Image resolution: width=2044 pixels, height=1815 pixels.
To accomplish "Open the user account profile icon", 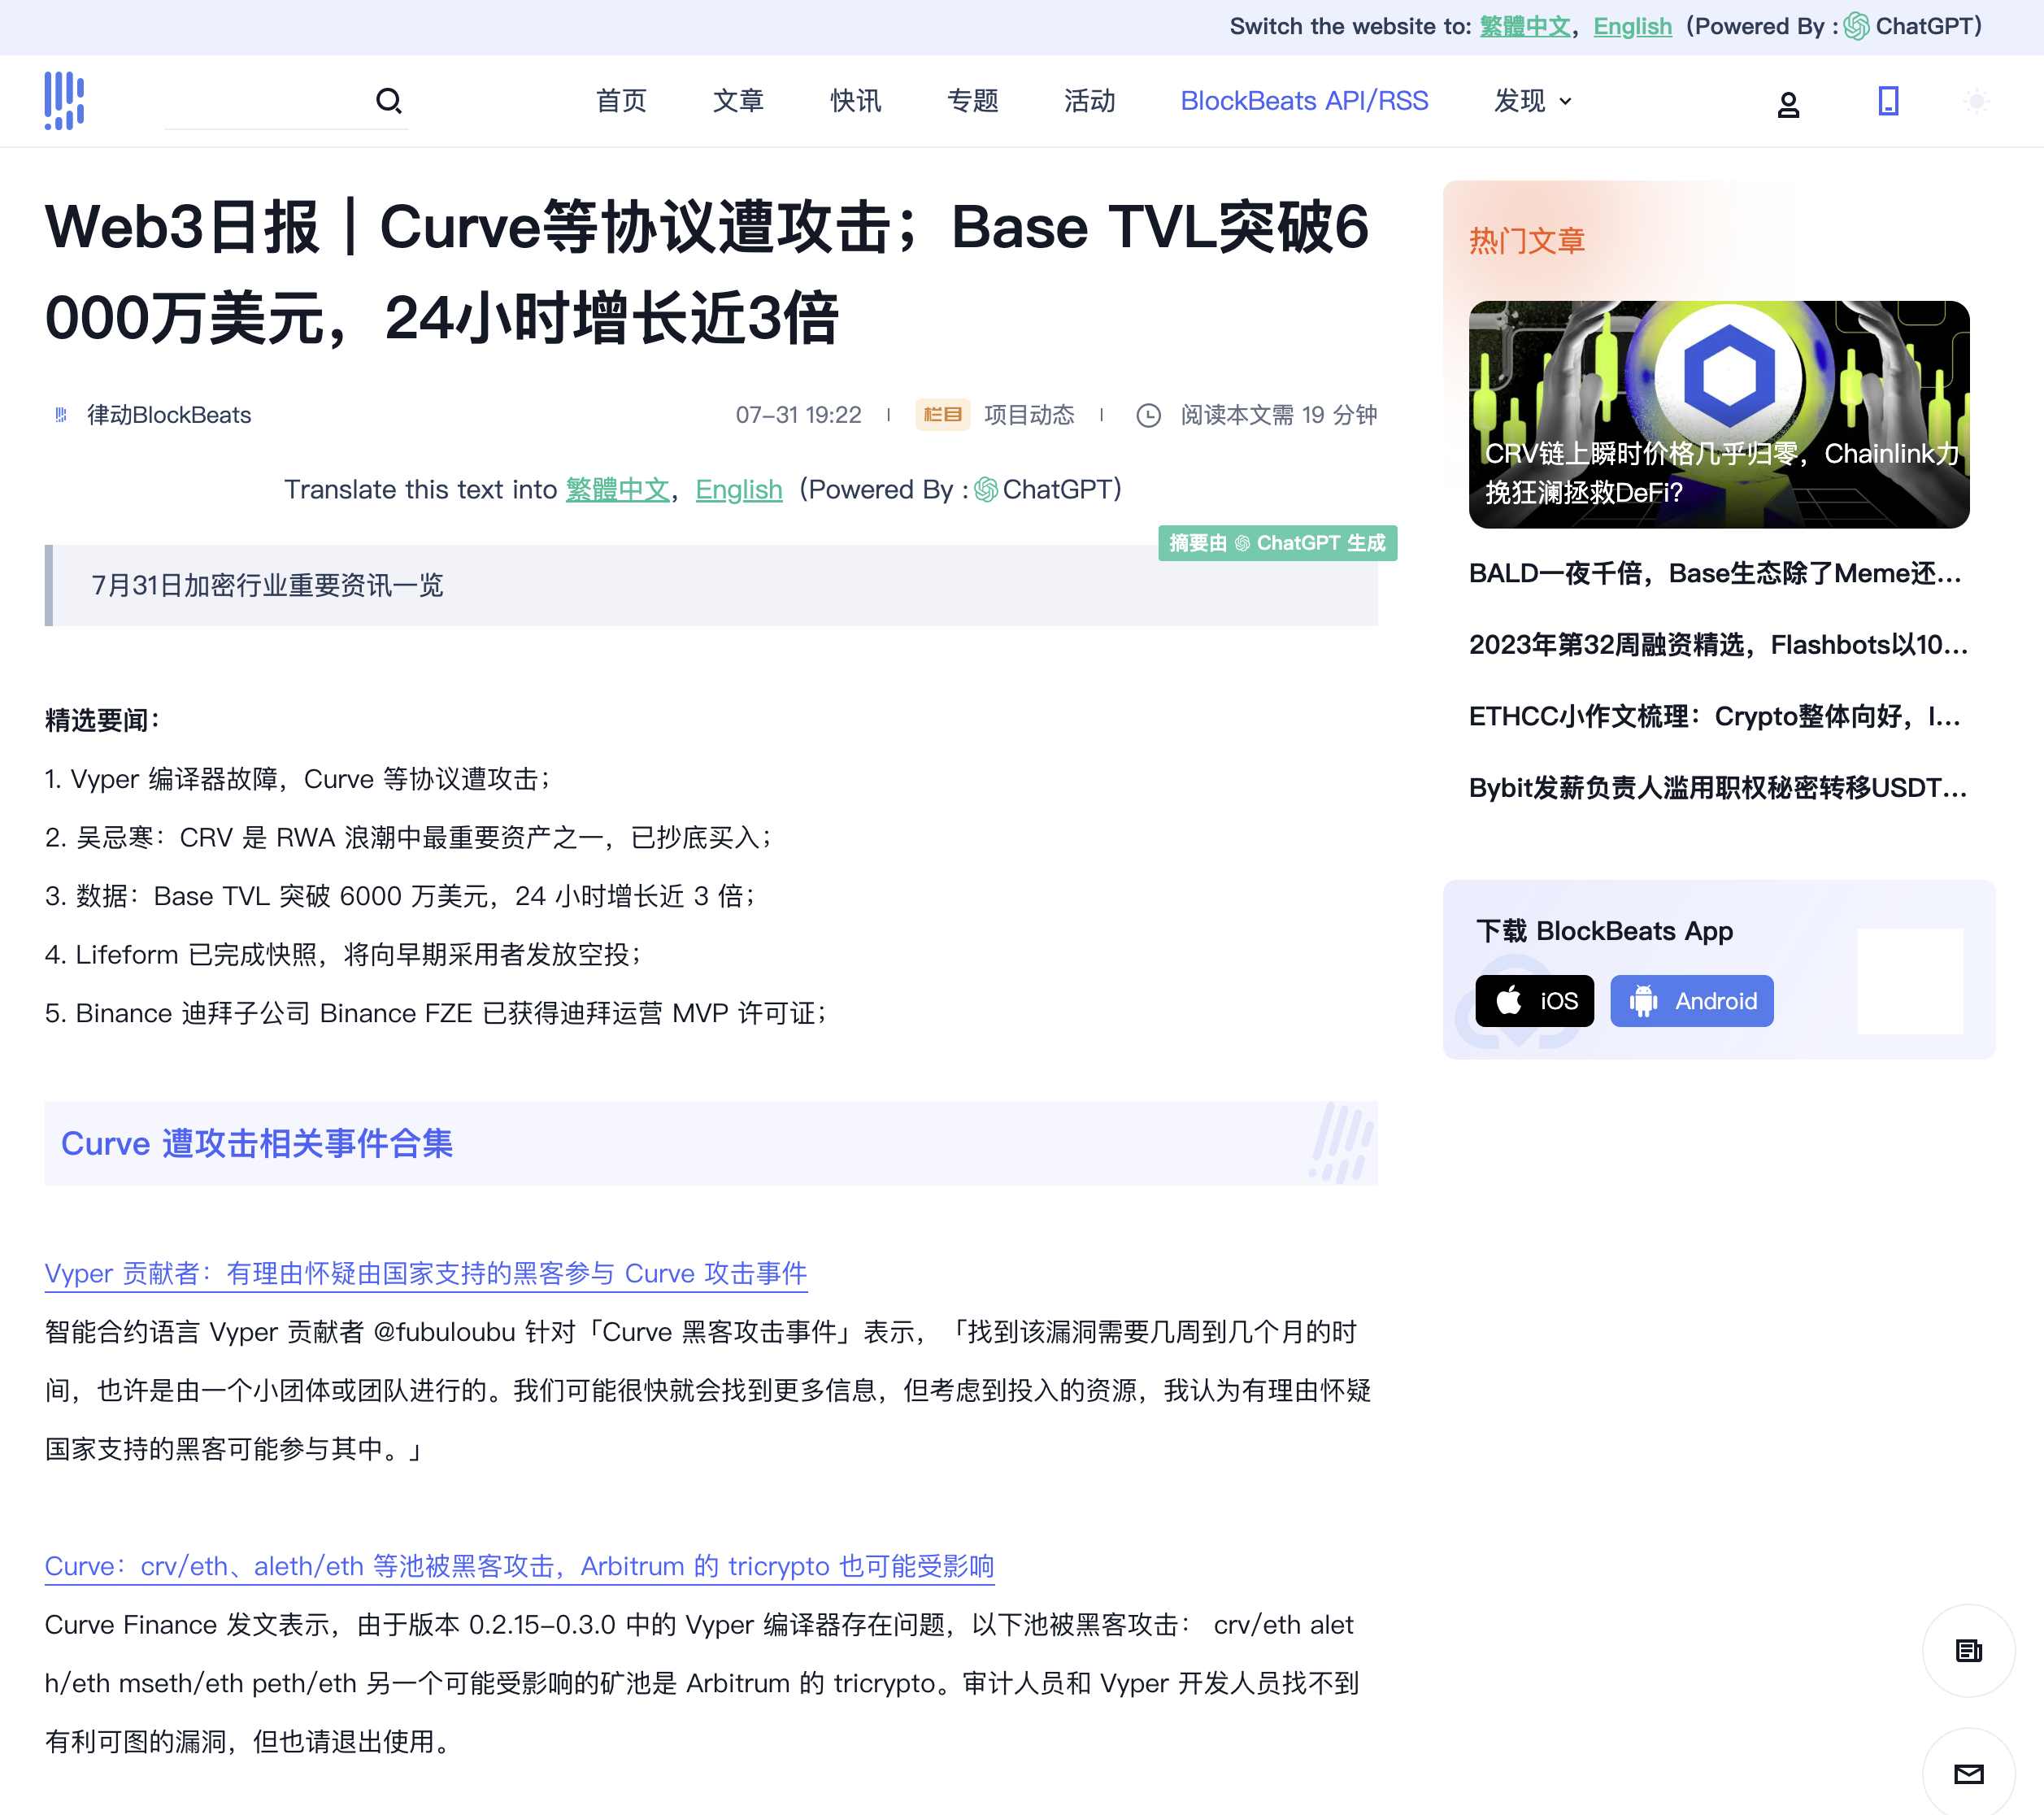I will (1787, 104).
